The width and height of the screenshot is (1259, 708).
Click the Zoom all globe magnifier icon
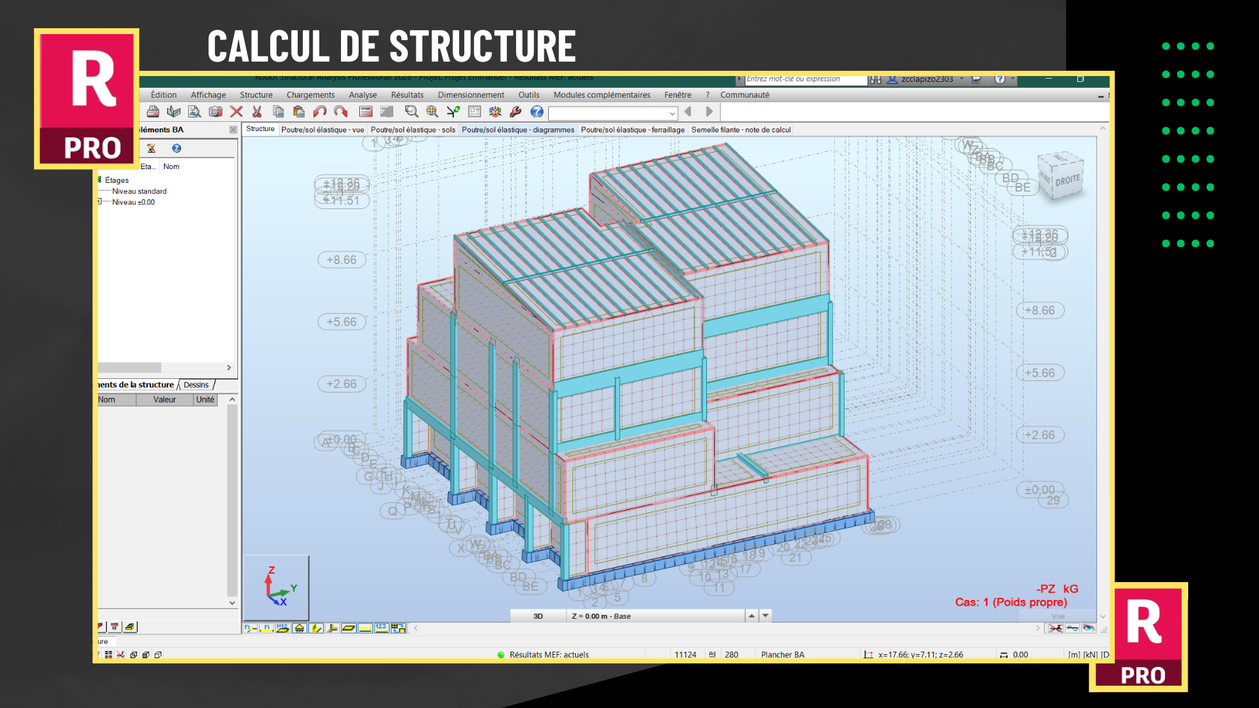432,112
